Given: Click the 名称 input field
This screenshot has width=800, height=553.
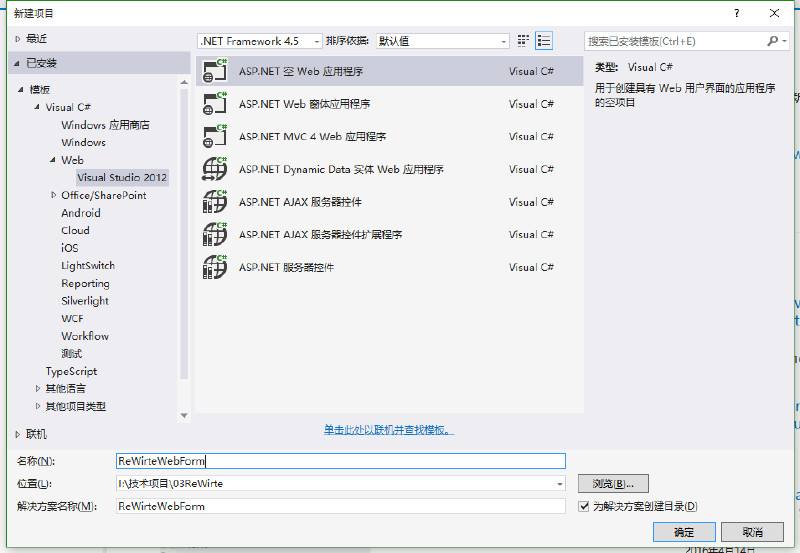Looking at the screenshot, I should 341,461.
